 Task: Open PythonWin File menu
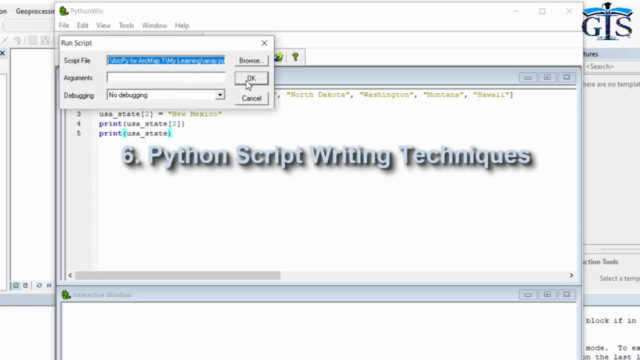point(64,25)
